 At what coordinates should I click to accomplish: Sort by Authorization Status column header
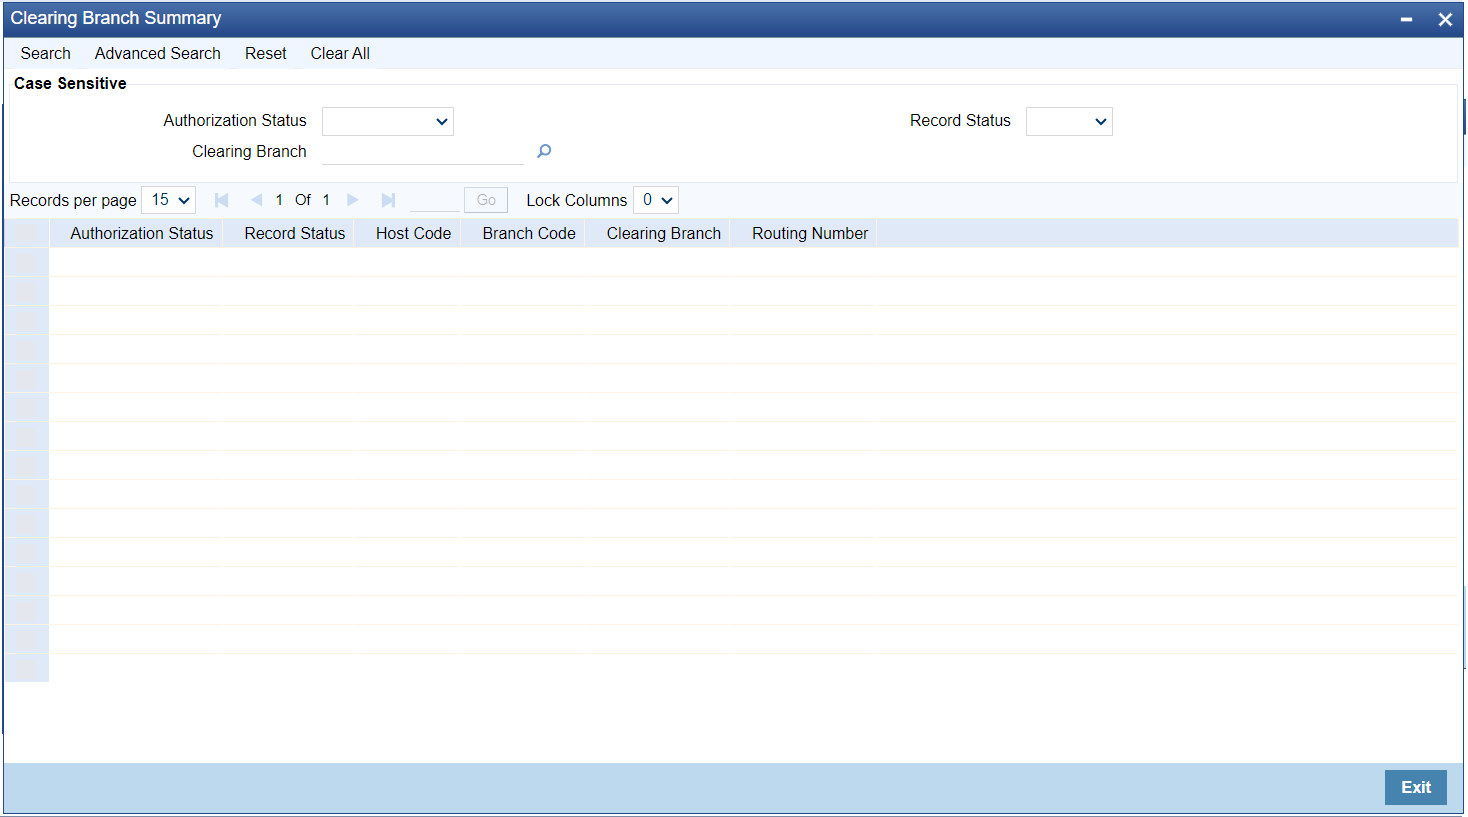pos(142,233)
